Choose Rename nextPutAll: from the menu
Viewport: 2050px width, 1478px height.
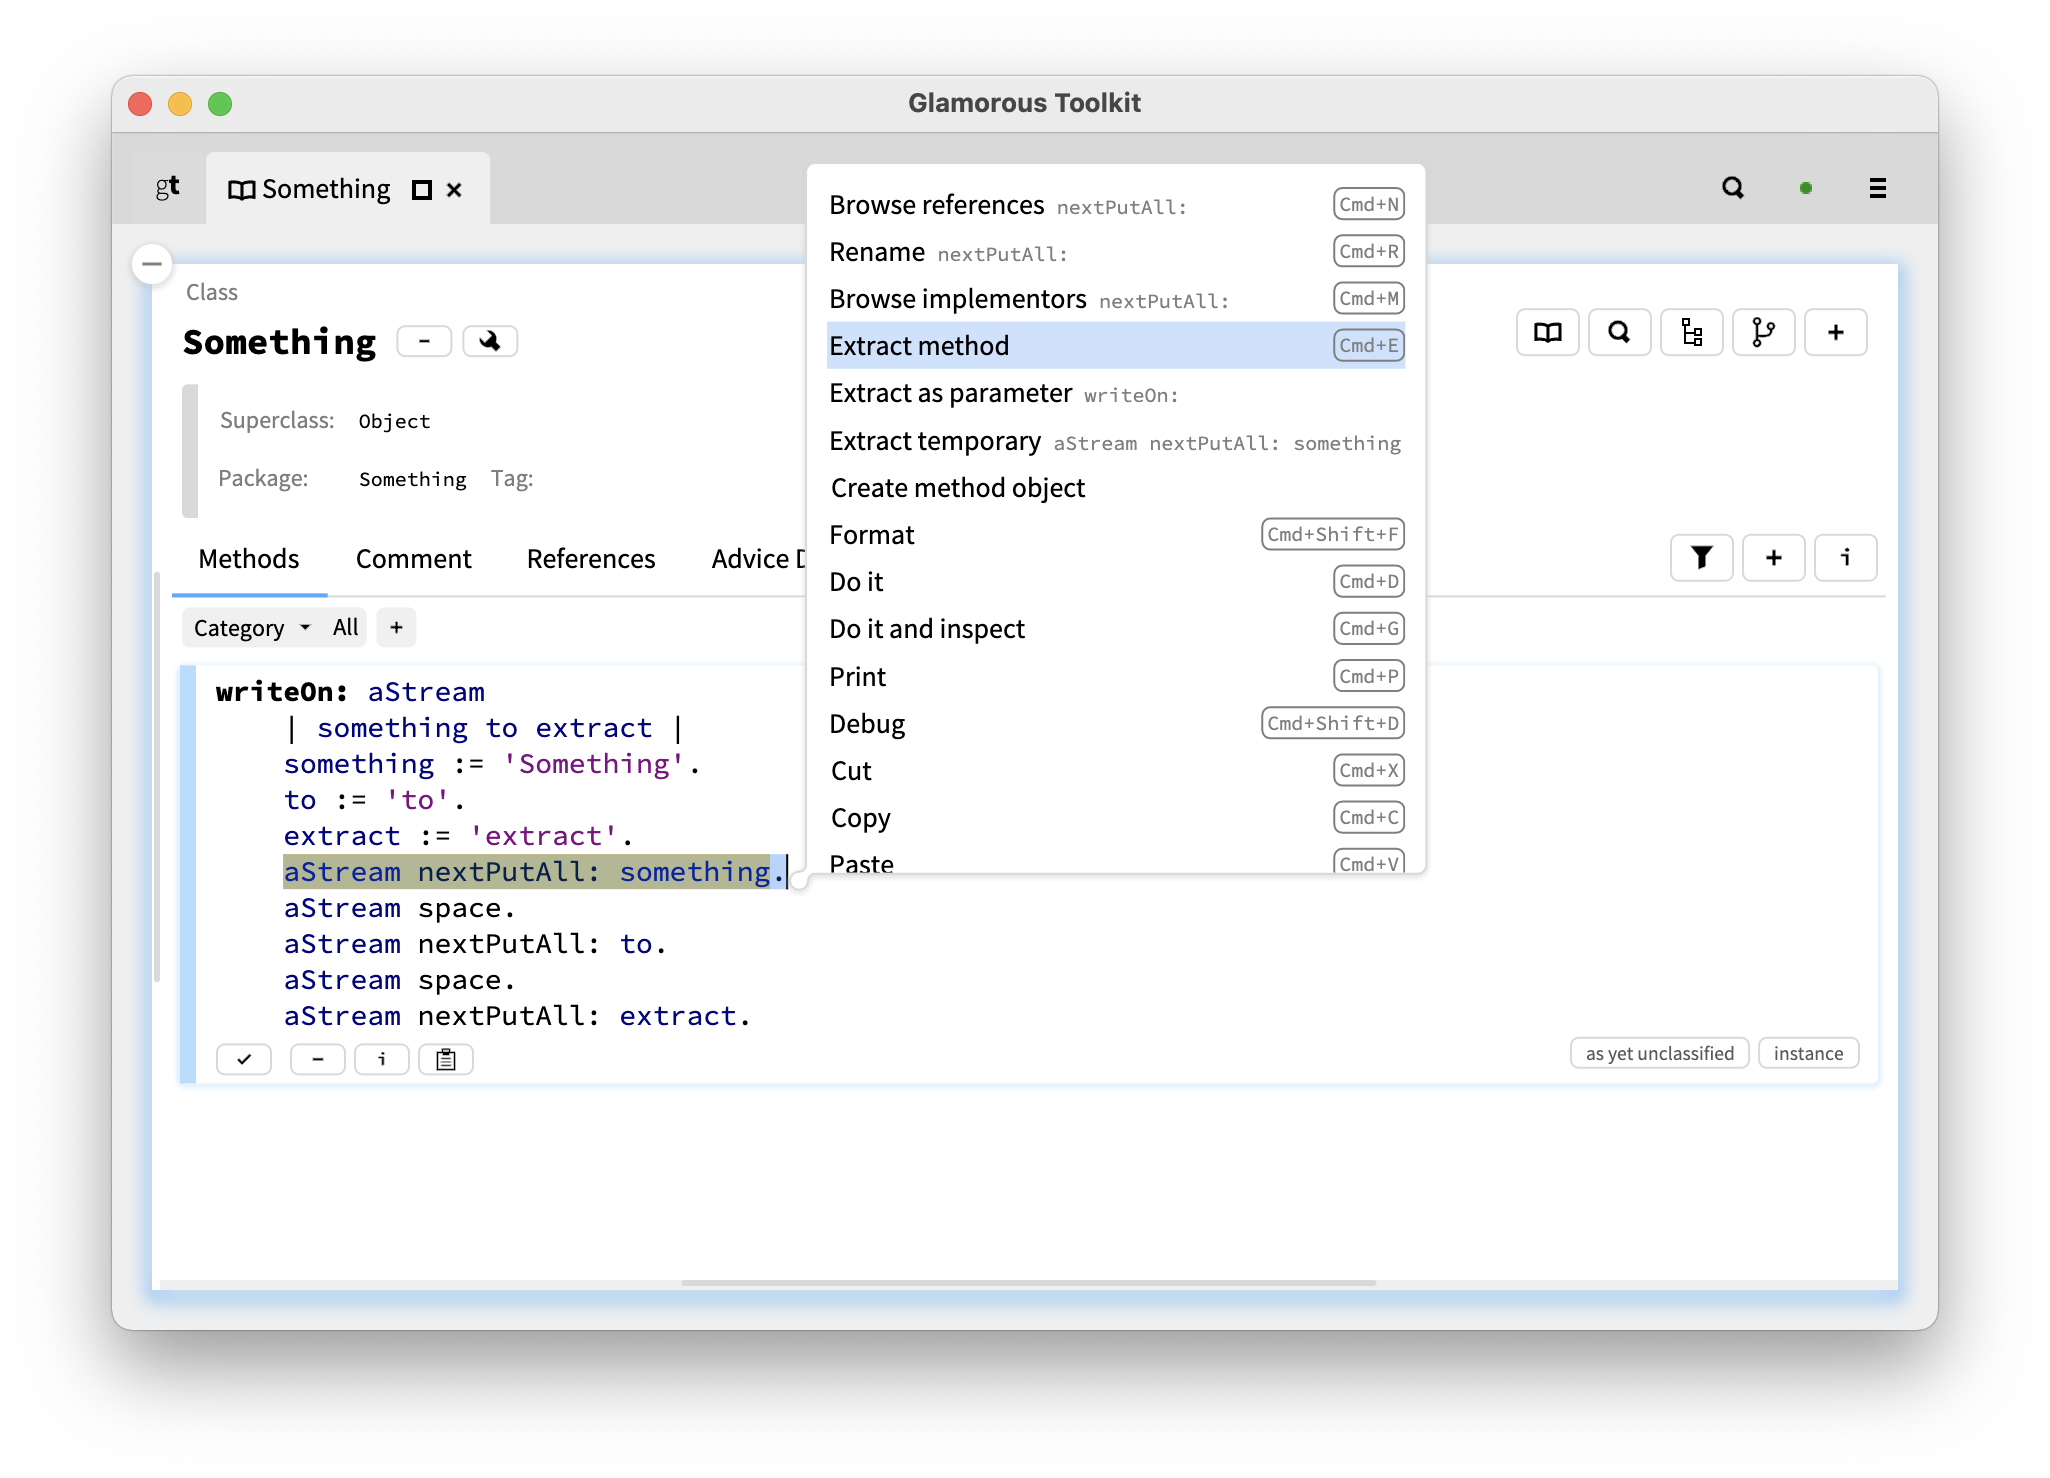1116,252
